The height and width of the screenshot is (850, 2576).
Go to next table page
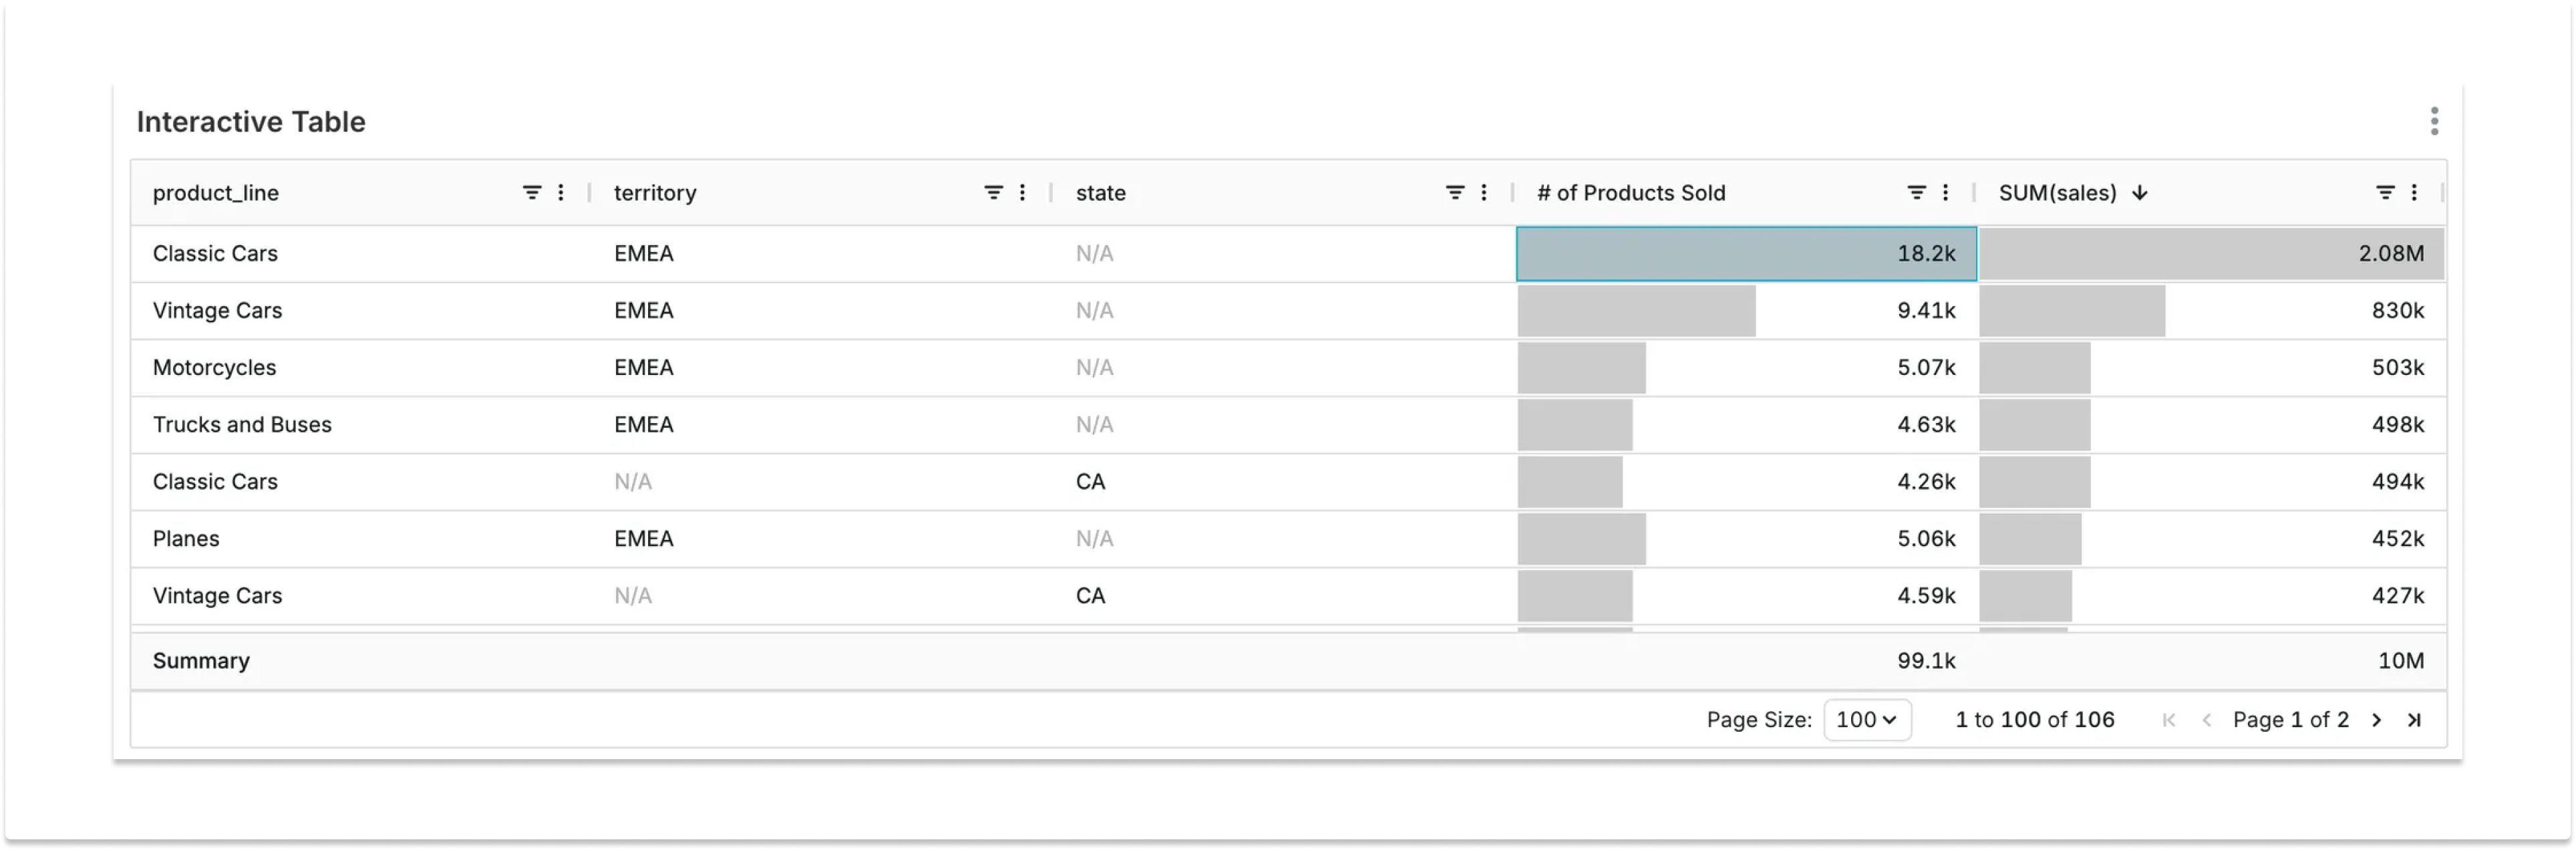pyautogui.click(x=2377, y=720)
